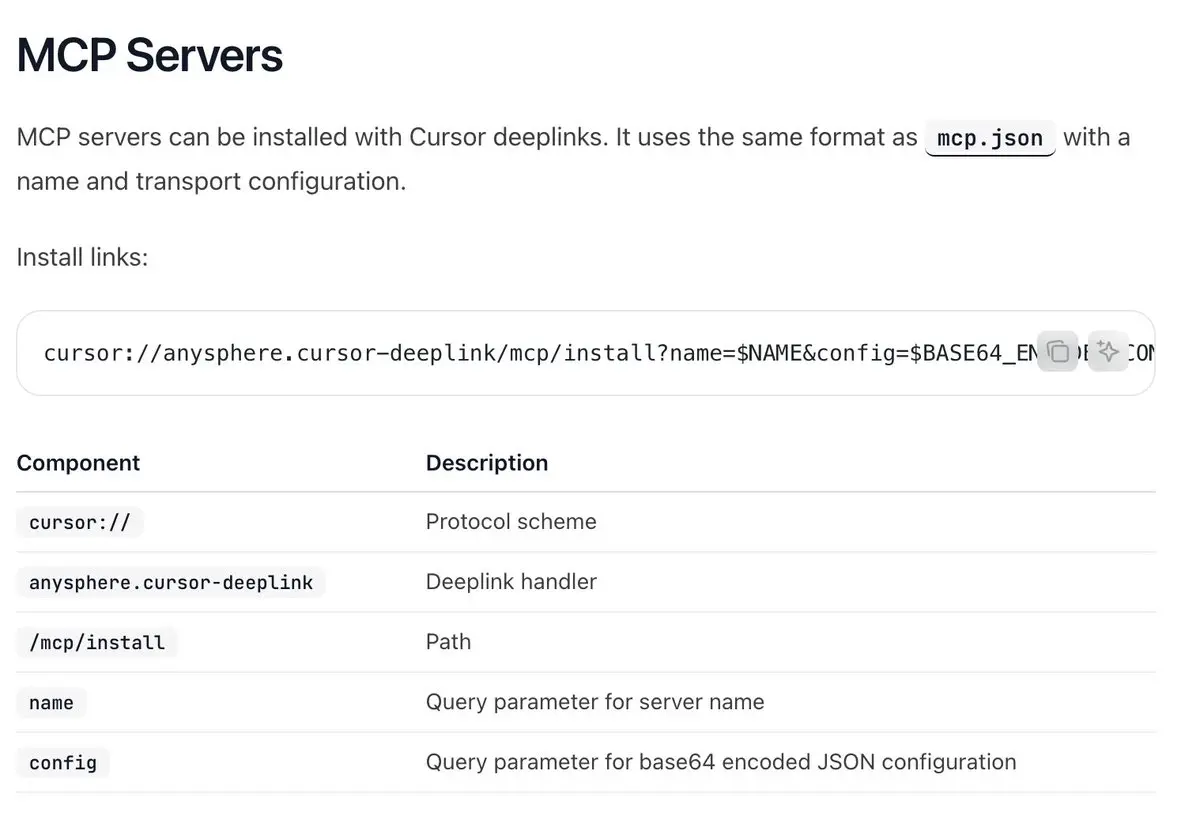Click the mcp.json inline code link

[x=990, y=137]
